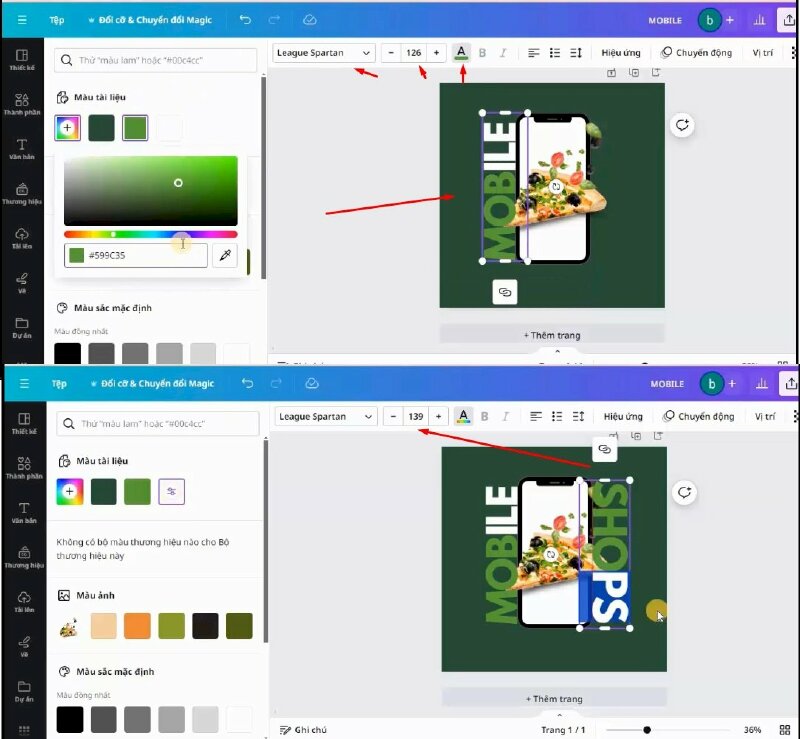Viewport: 800px width, 739px height.
Task: Open line spacing icon in toolbar with size 139
Action: [578, 416]
